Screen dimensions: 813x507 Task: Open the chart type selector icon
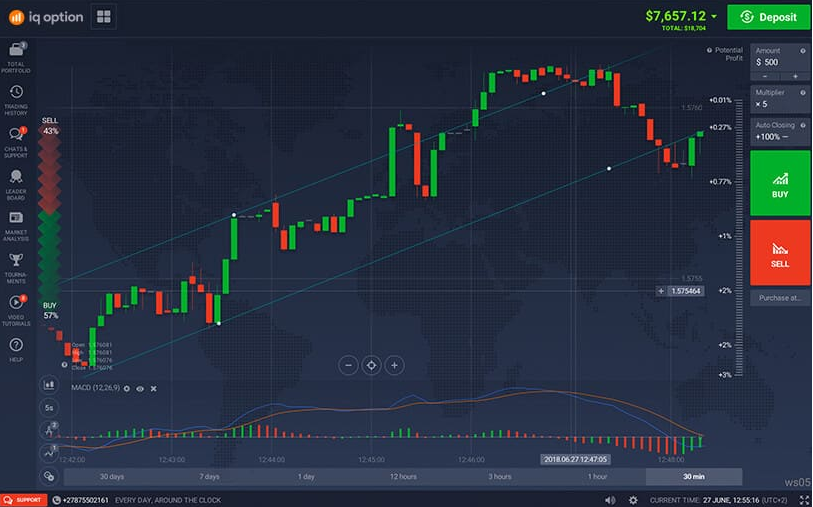tap(48, 383)
